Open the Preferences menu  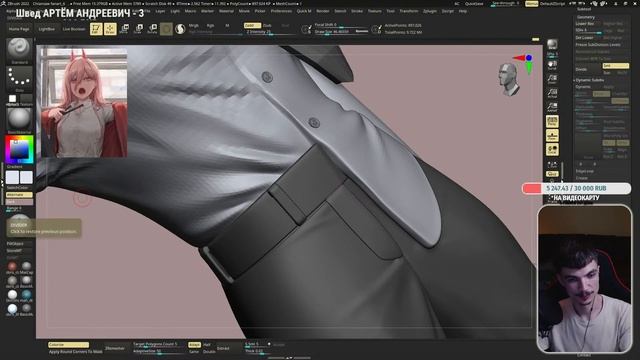pos(281,11)
